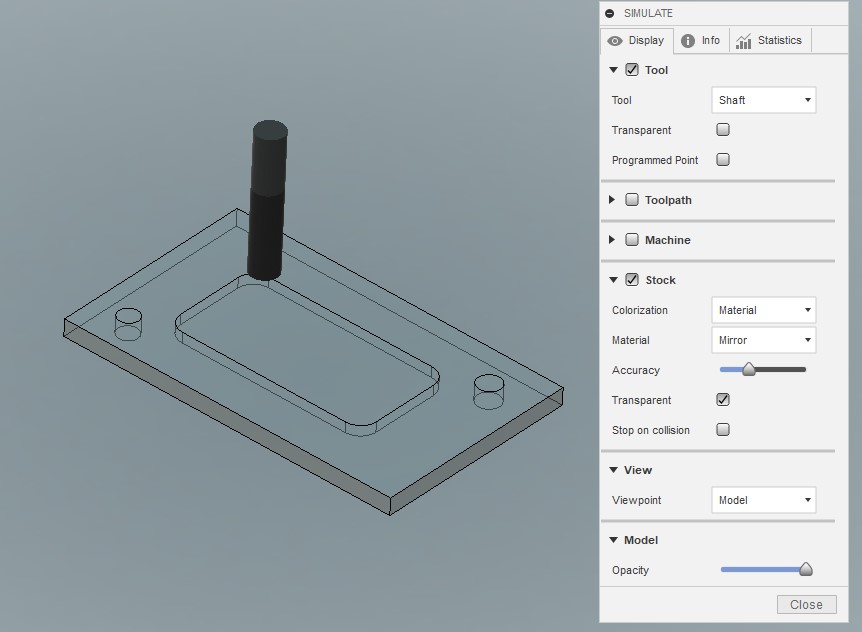Open the Tool dropdown showing Shaft
The height and width of the screenshot is (632, 862).
pyautogui.click(x=764, y=100)
